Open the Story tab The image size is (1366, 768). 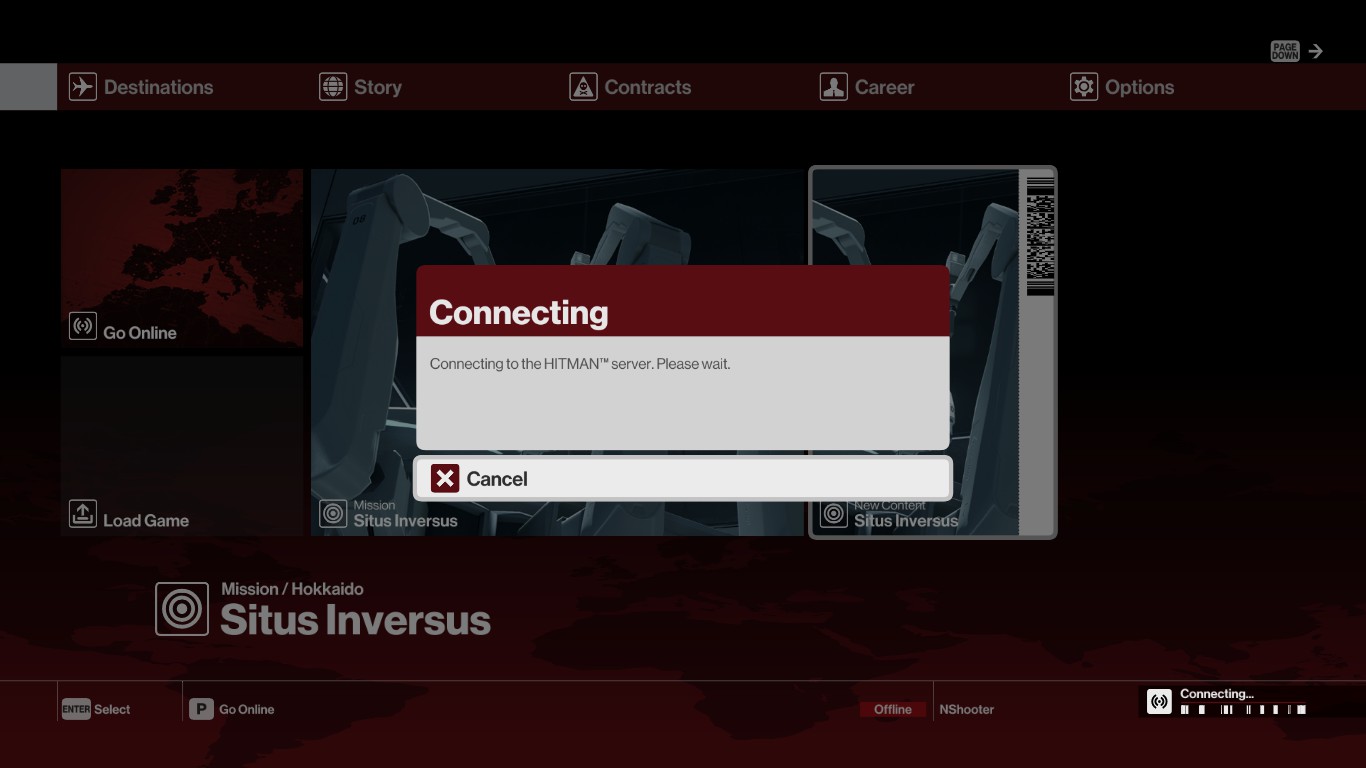pyautogui.click(x=377, y=87)
